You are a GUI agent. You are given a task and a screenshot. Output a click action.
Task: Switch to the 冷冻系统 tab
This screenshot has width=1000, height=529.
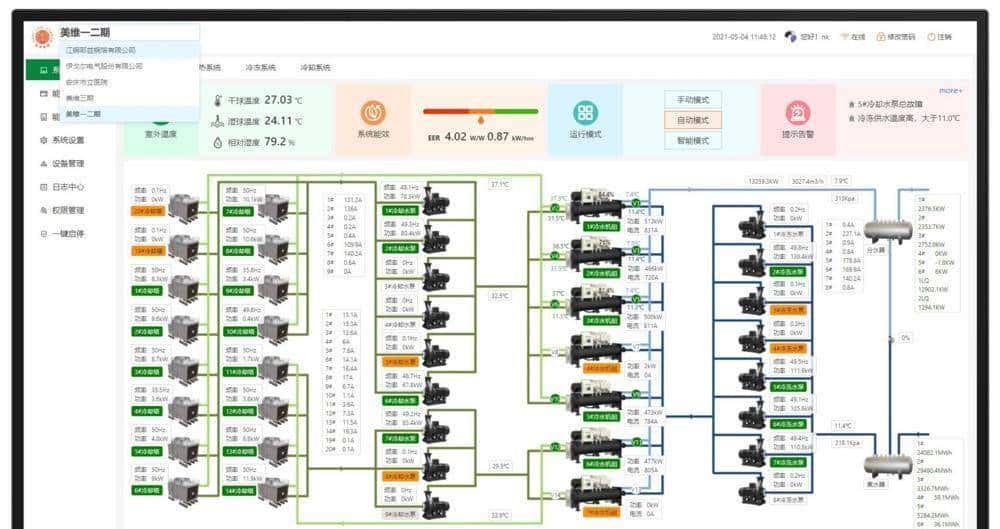[260, 68]
